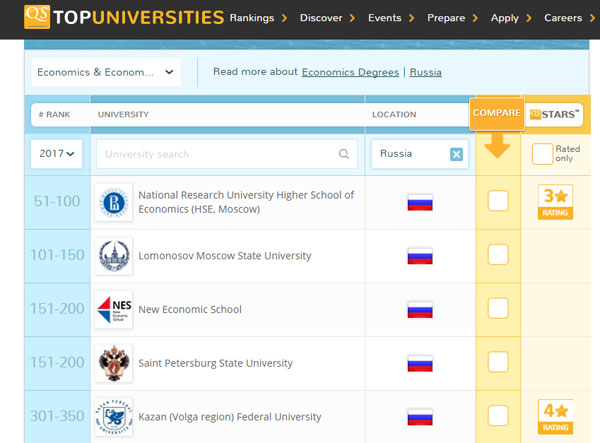This screenshot has height=443, width=600.
Task: Click the Compare button
Action: (x=497, y=113)
